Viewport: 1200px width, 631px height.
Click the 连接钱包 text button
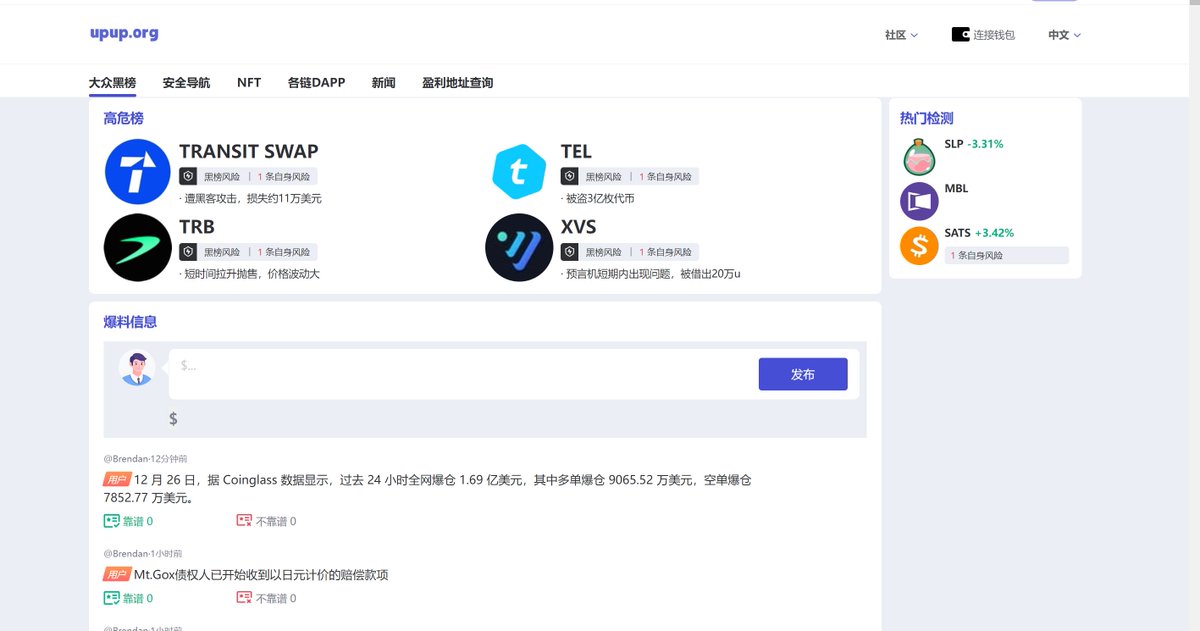click(994, 35)
